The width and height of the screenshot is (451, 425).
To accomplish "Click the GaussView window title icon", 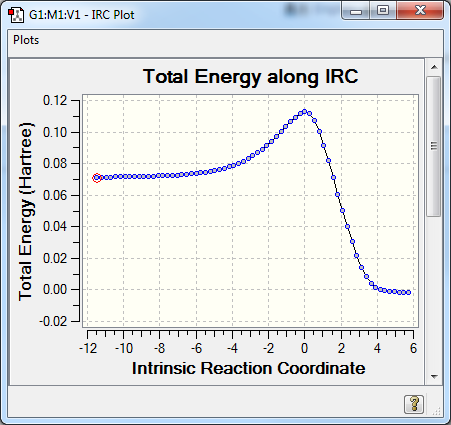I will (x=16, y=15).
